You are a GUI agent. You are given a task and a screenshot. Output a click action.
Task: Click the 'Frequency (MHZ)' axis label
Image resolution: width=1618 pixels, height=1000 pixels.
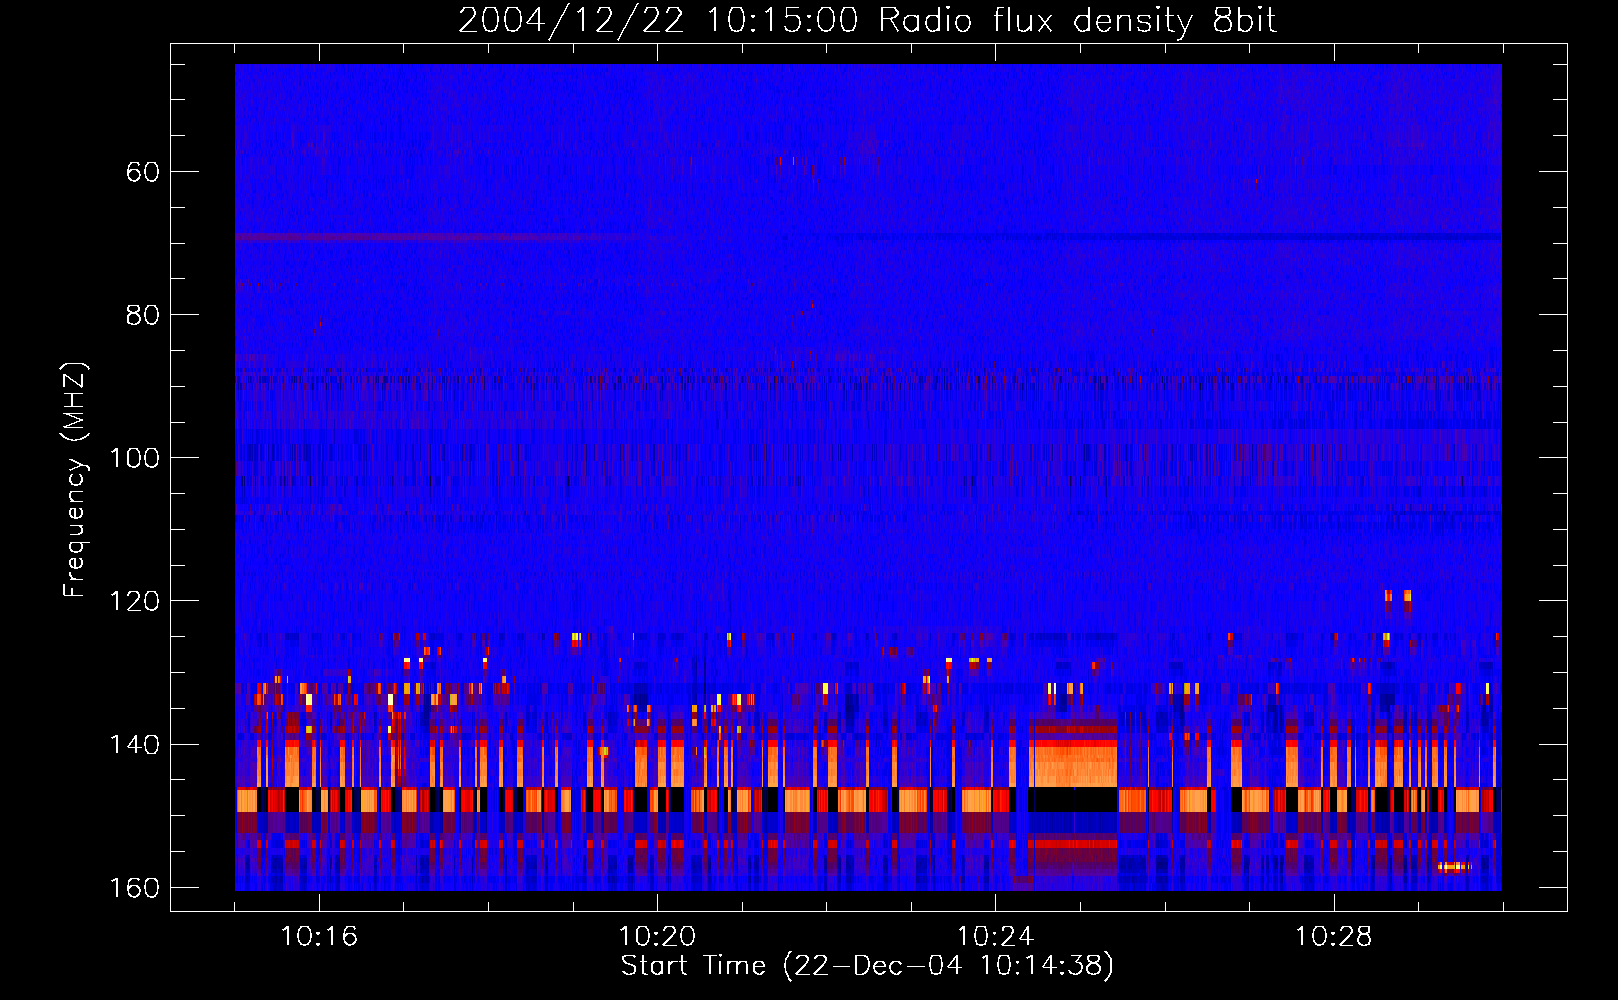tap(75, 480)
